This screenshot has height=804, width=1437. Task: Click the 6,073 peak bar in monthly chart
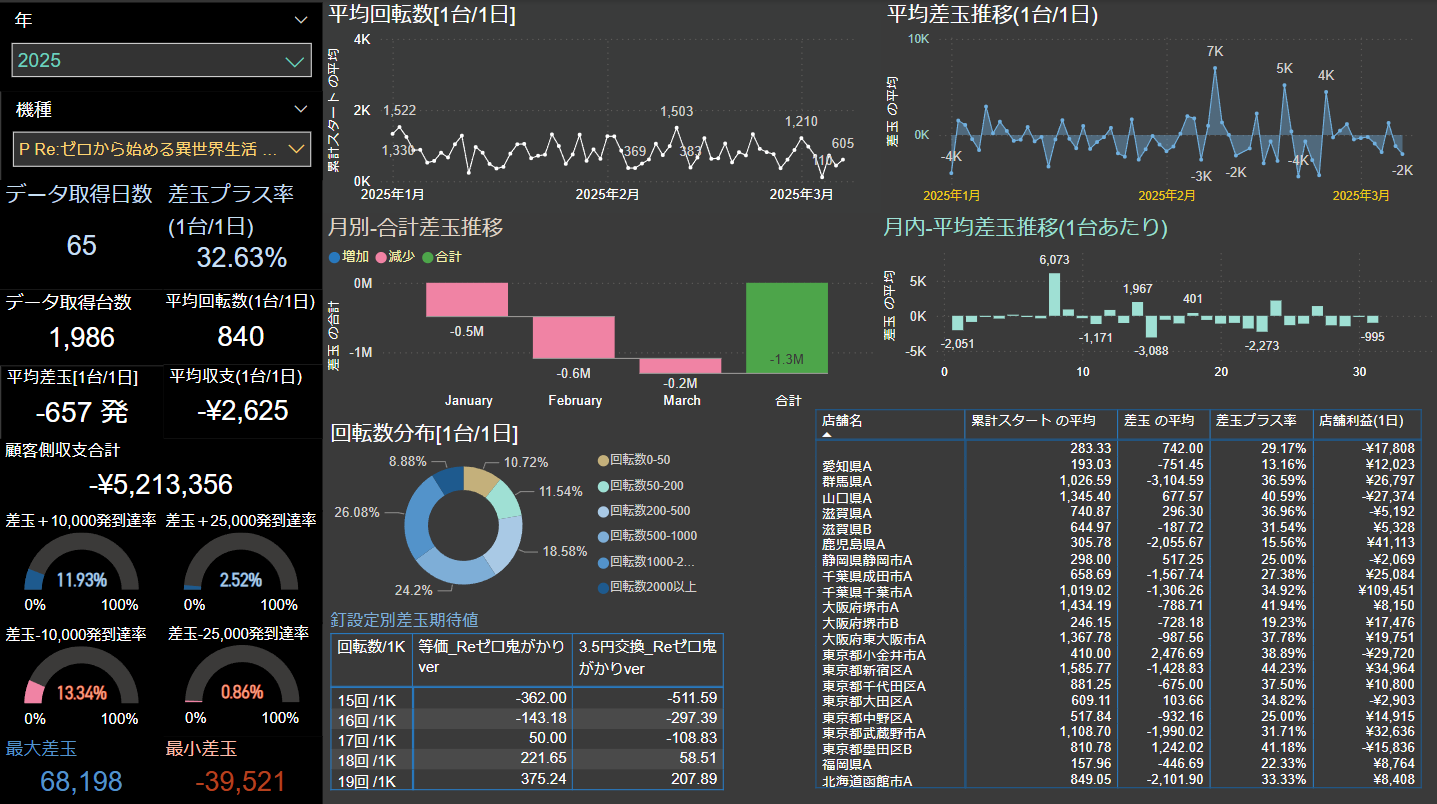tap(1054, 295)
